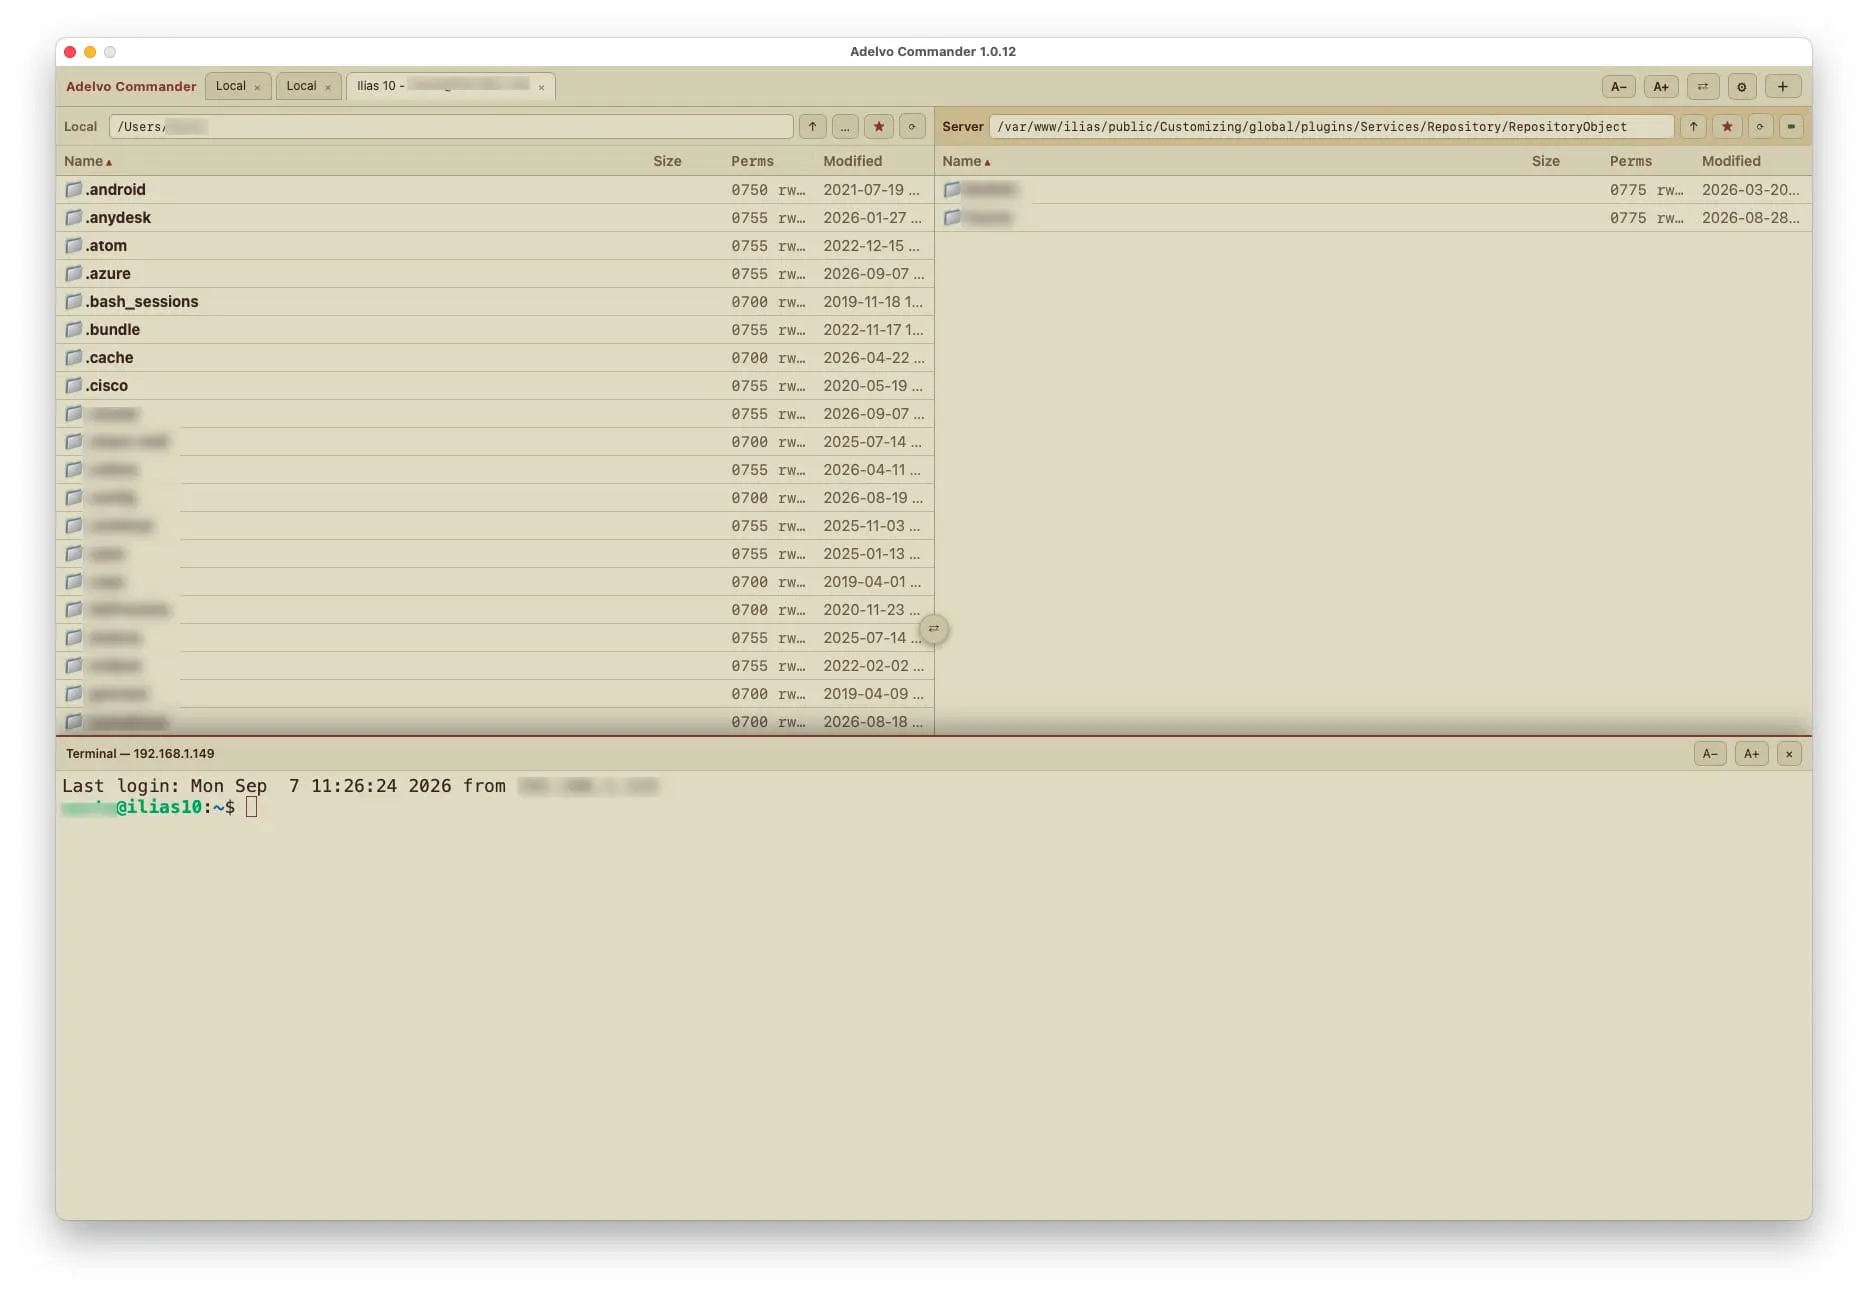1868x1294 pixels.
Task: Select the .anydesk folder
Action: [495, 218]
